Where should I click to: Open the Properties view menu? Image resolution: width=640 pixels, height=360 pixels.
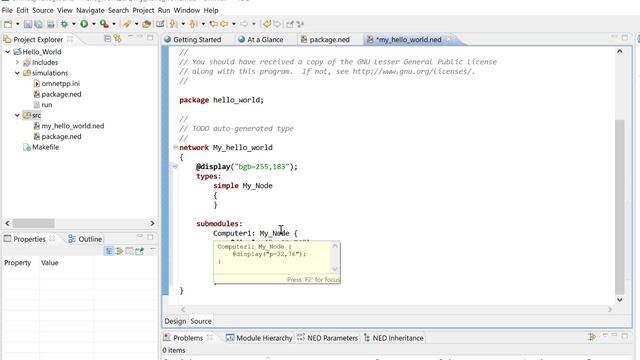pos(152,250)
